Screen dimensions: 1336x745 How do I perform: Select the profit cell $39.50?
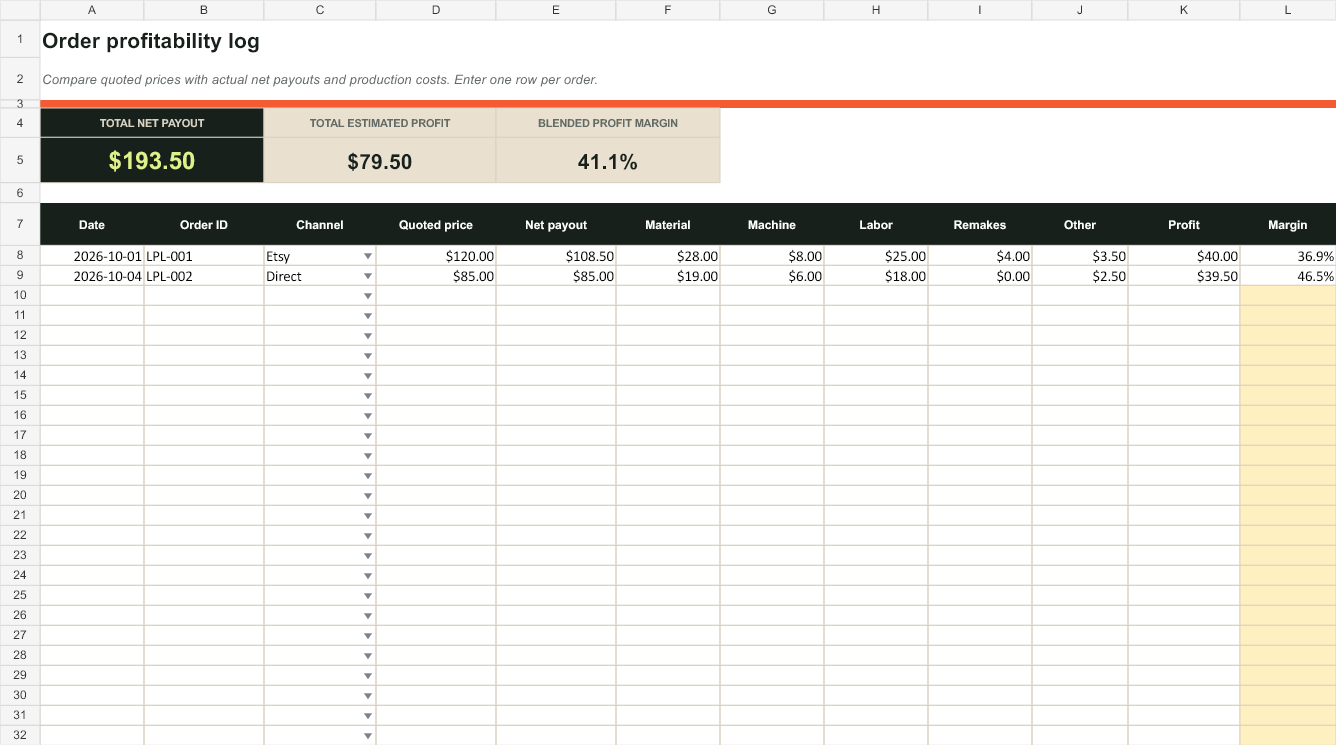(x=1184, y=276)
